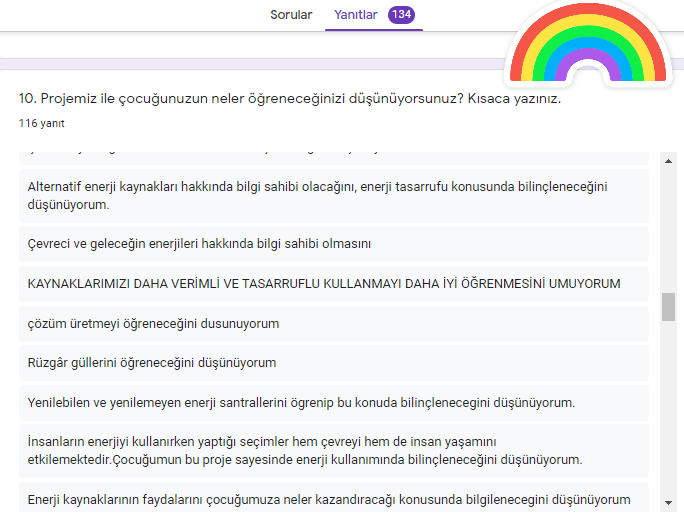This screenshot has width=684, height=526.
Task: Click the scrollbar down arrow
Action: pyautogui.click(x=668, y=503)
